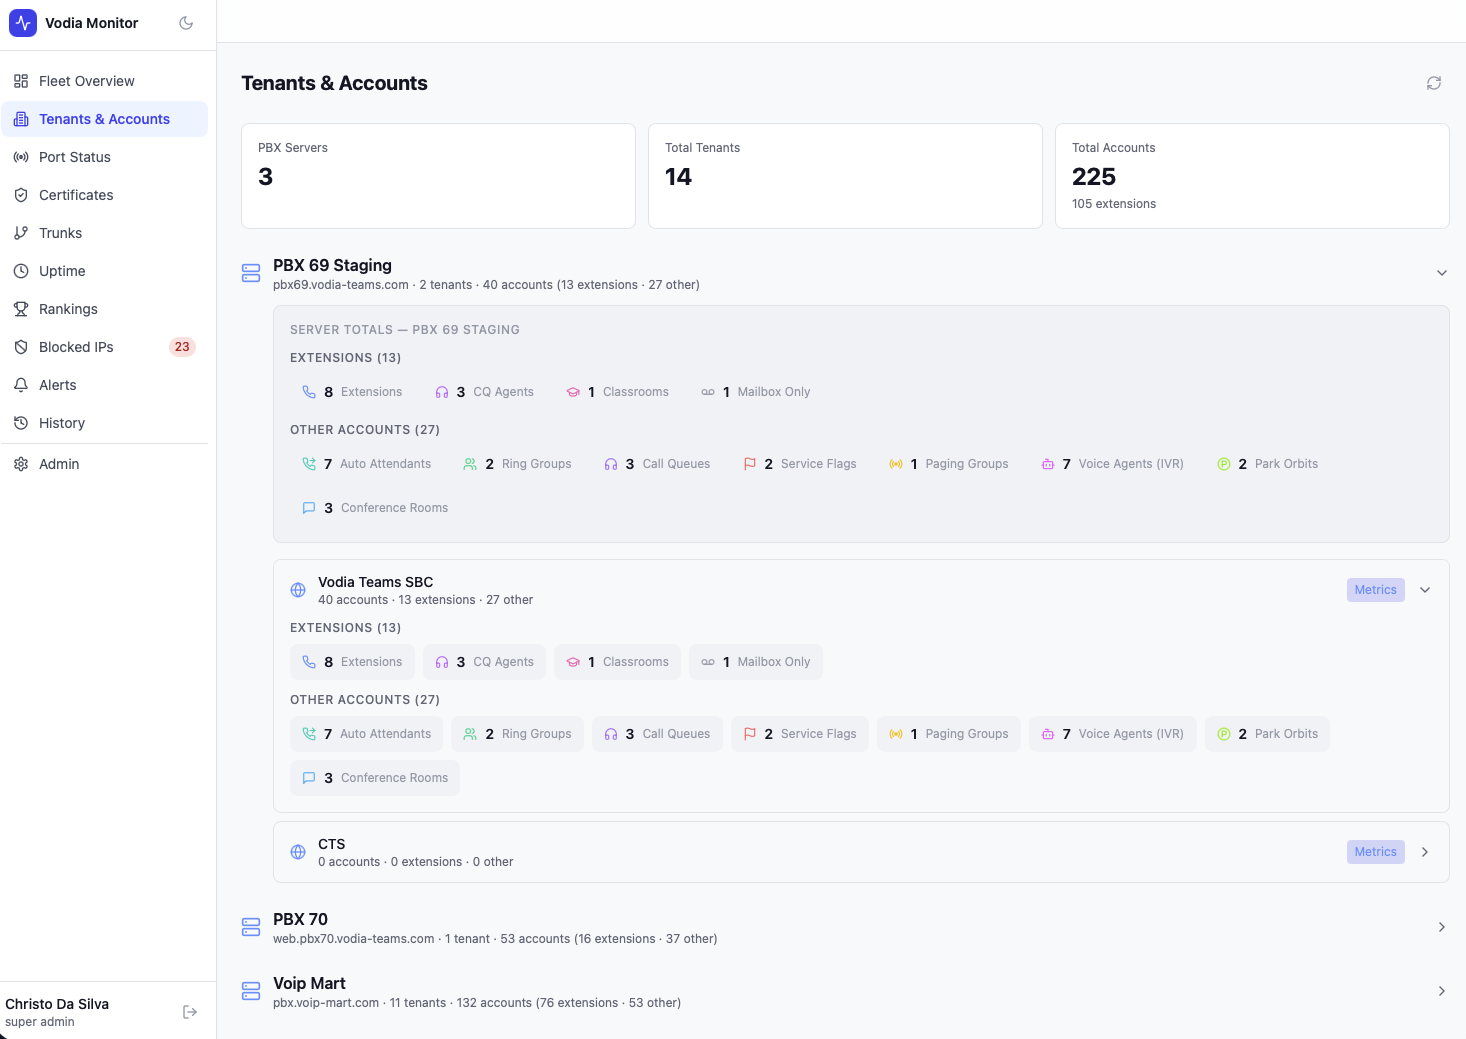Open Metrics for Vodia Teams SBC
This screenshot has width=1466, height=1039.
click(x=1375, y=590)
